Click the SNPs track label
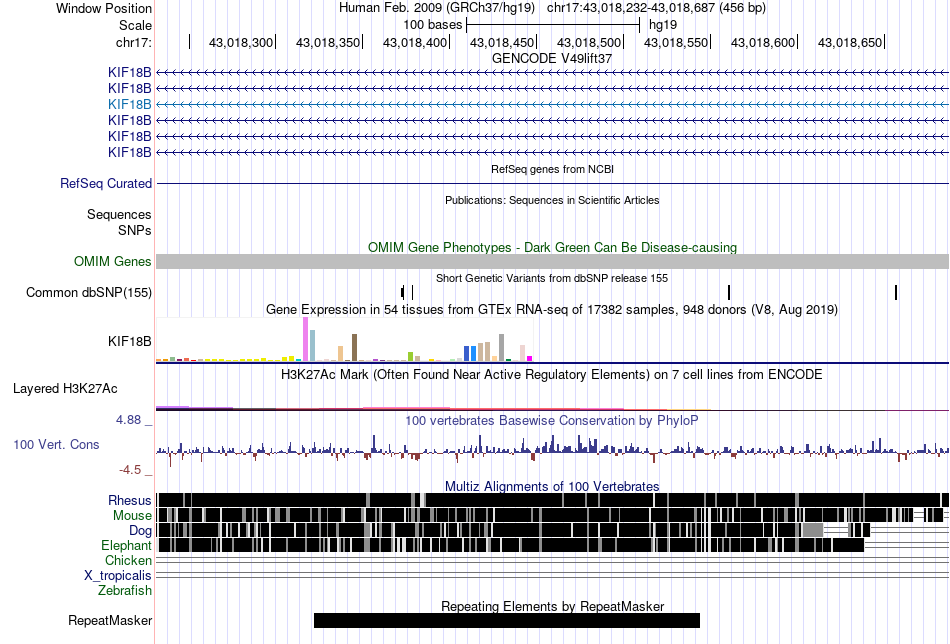 pyautogui.click(x=135, y=230)
